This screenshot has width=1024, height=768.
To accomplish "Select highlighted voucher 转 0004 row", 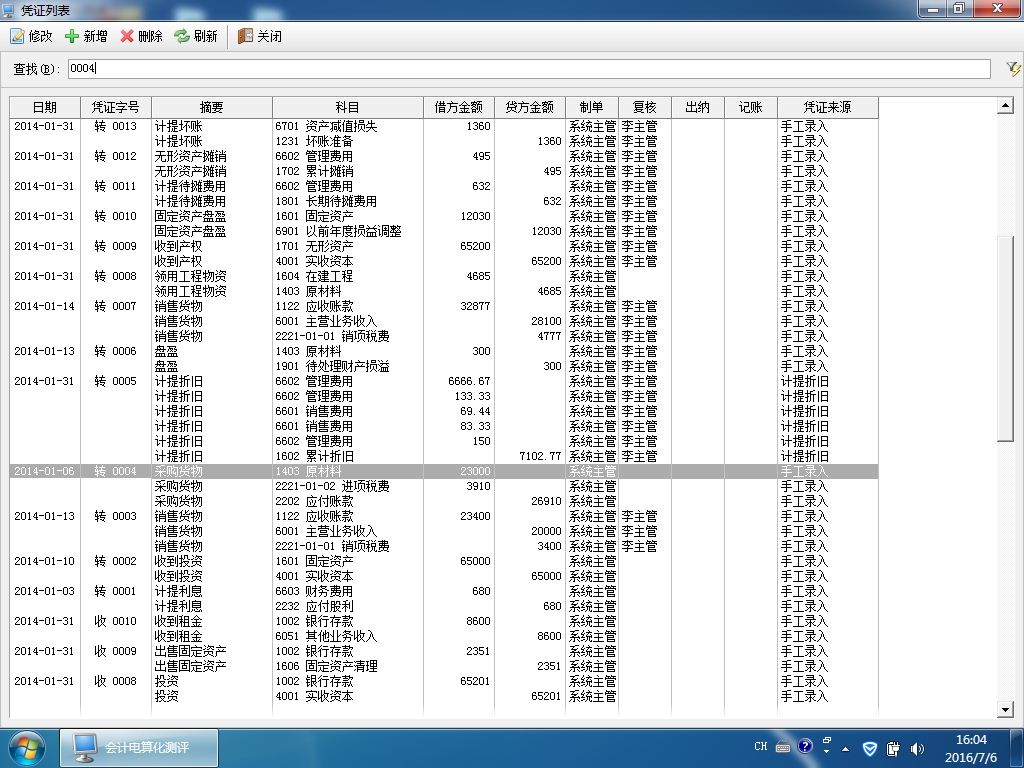I will (x=443, y=472).
